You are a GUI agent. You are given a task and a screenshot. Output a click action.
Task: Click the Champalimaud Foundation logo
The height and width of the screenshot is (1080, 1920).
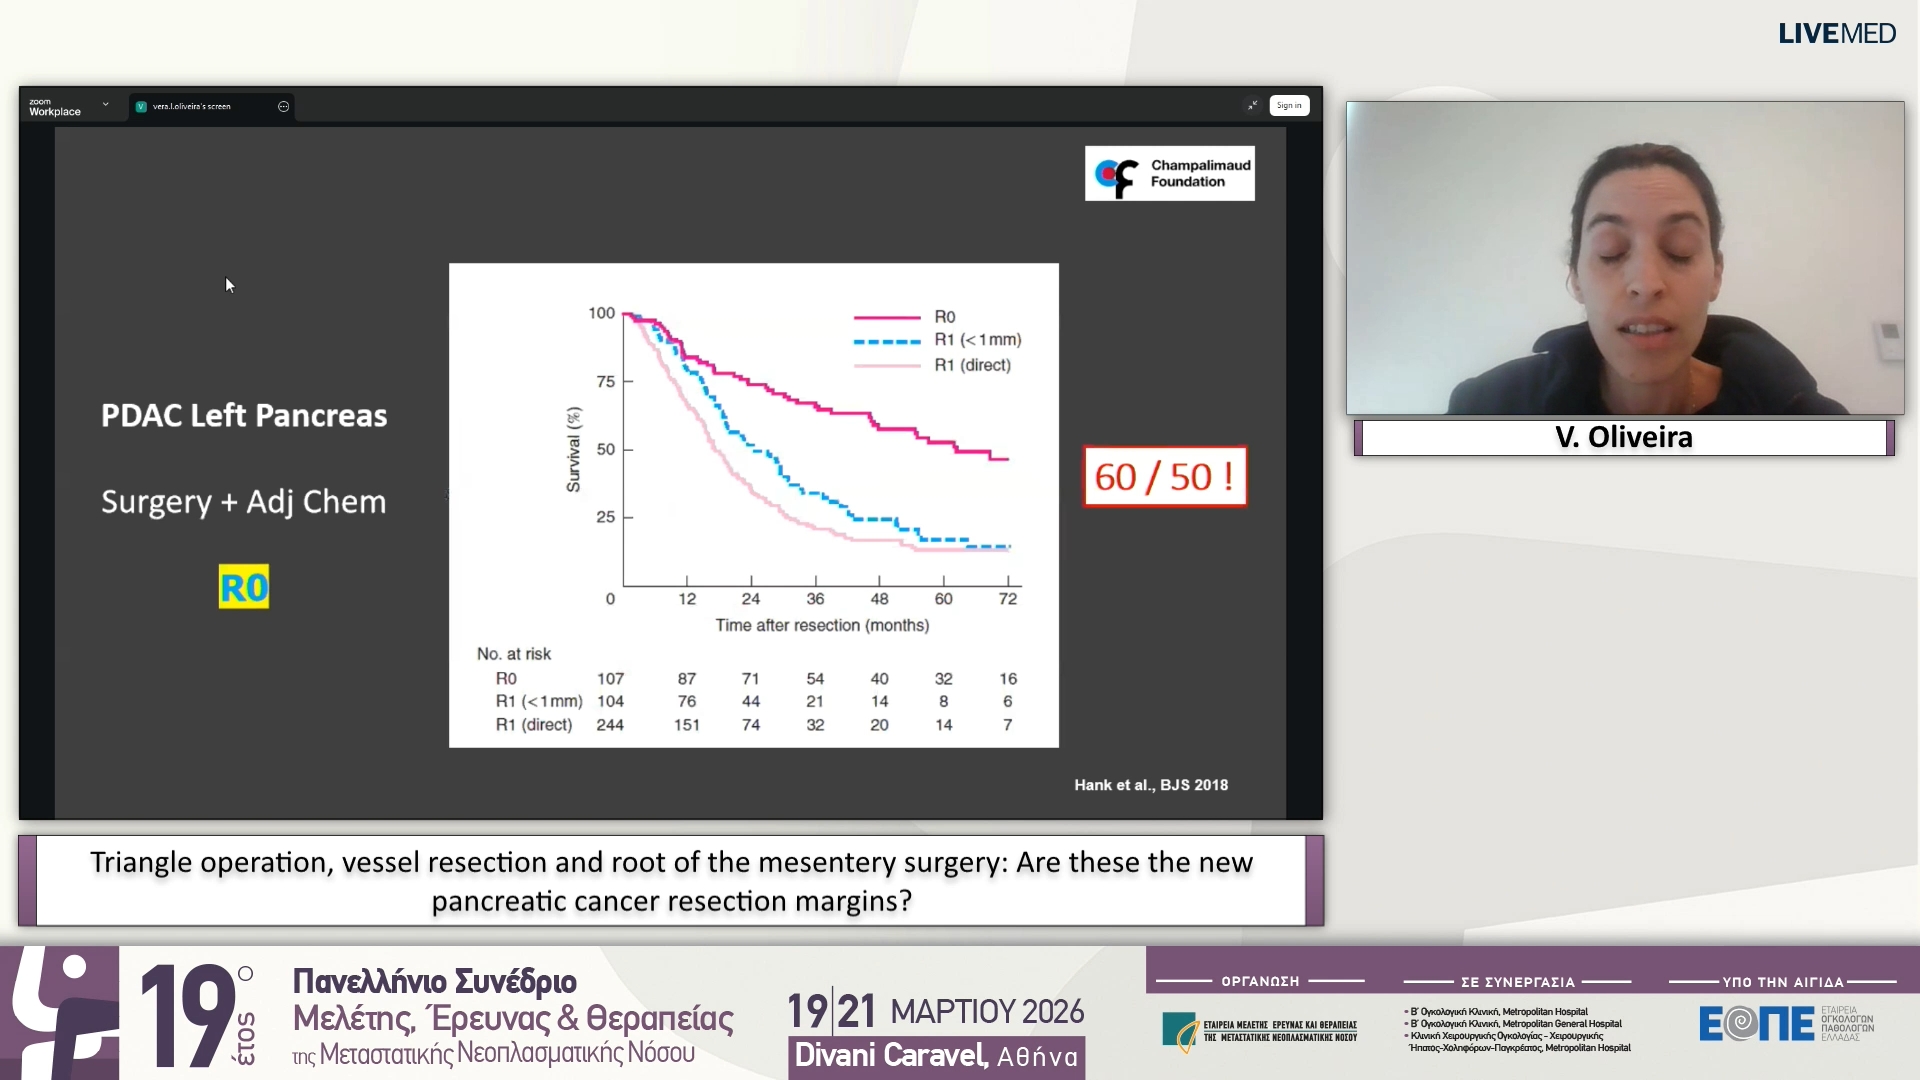coord(1168,172)
